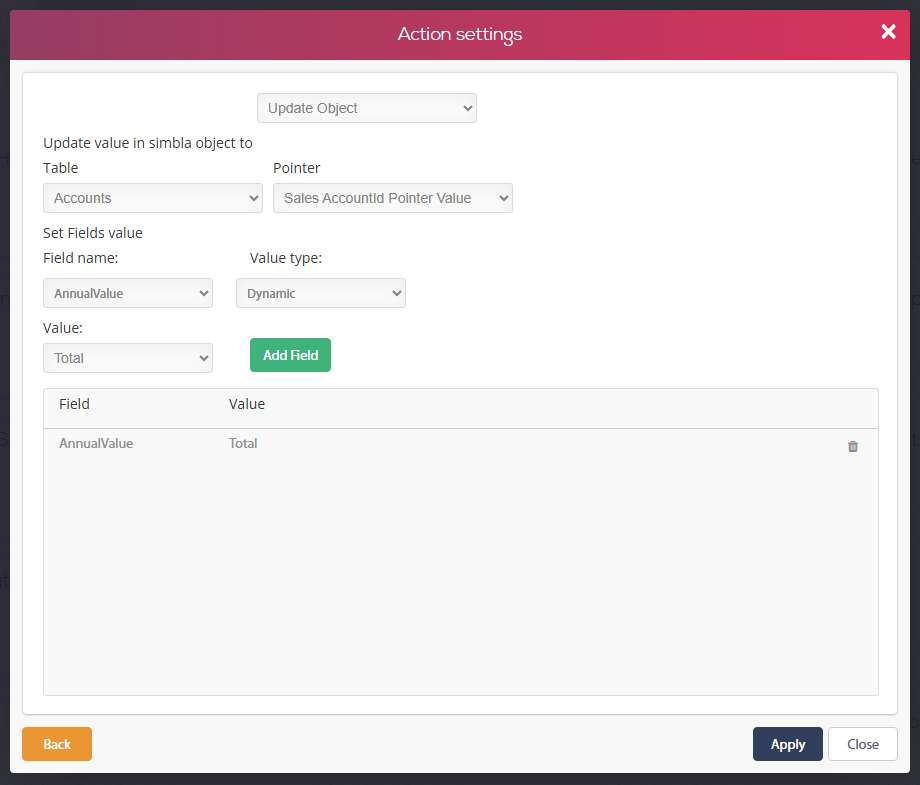920x785 pixels.
Task: Open the Accounts table dropdown
Action: click(153, 198)
